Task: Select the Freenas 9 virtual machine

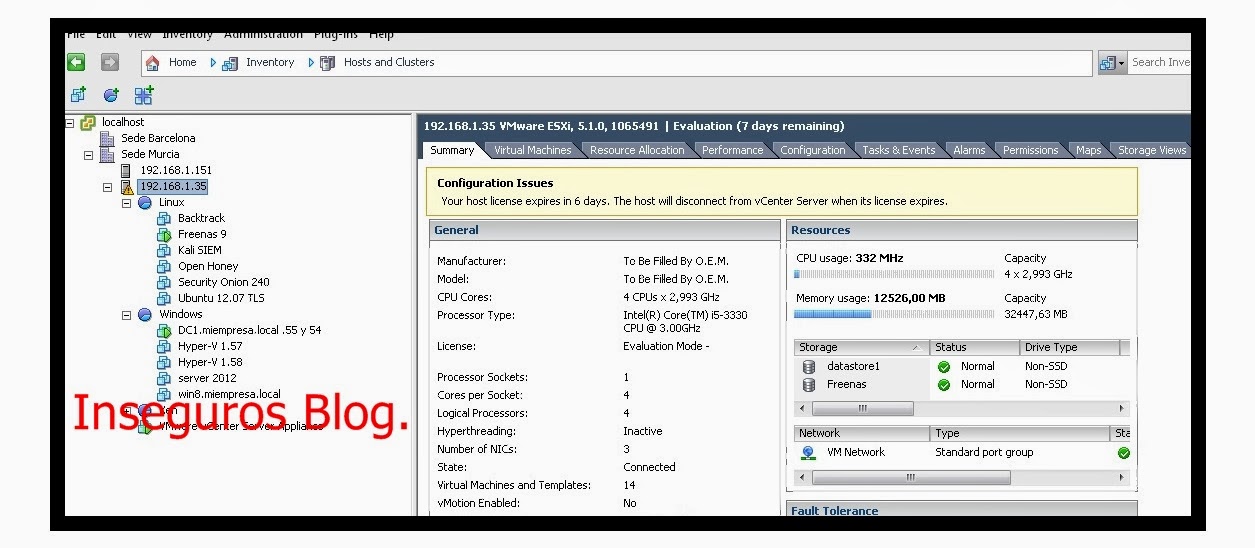Action: pyautogui.click(x=202, y=234)
